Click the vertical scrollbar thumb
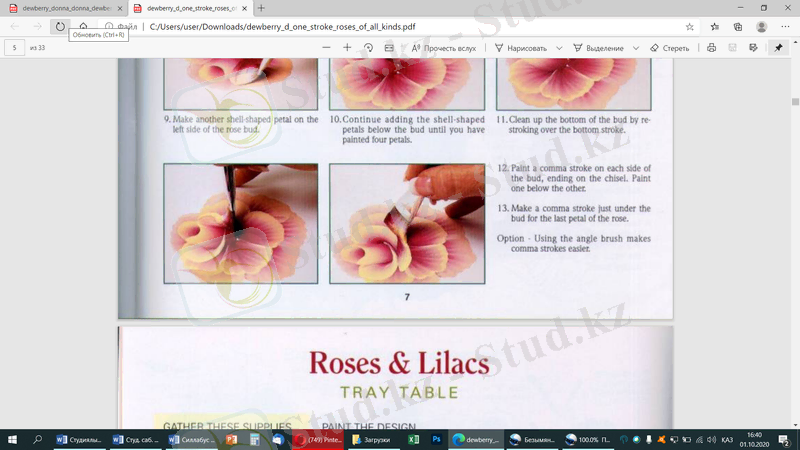The width and height of the screenshot is (800, 450). [x=795, y=102]
